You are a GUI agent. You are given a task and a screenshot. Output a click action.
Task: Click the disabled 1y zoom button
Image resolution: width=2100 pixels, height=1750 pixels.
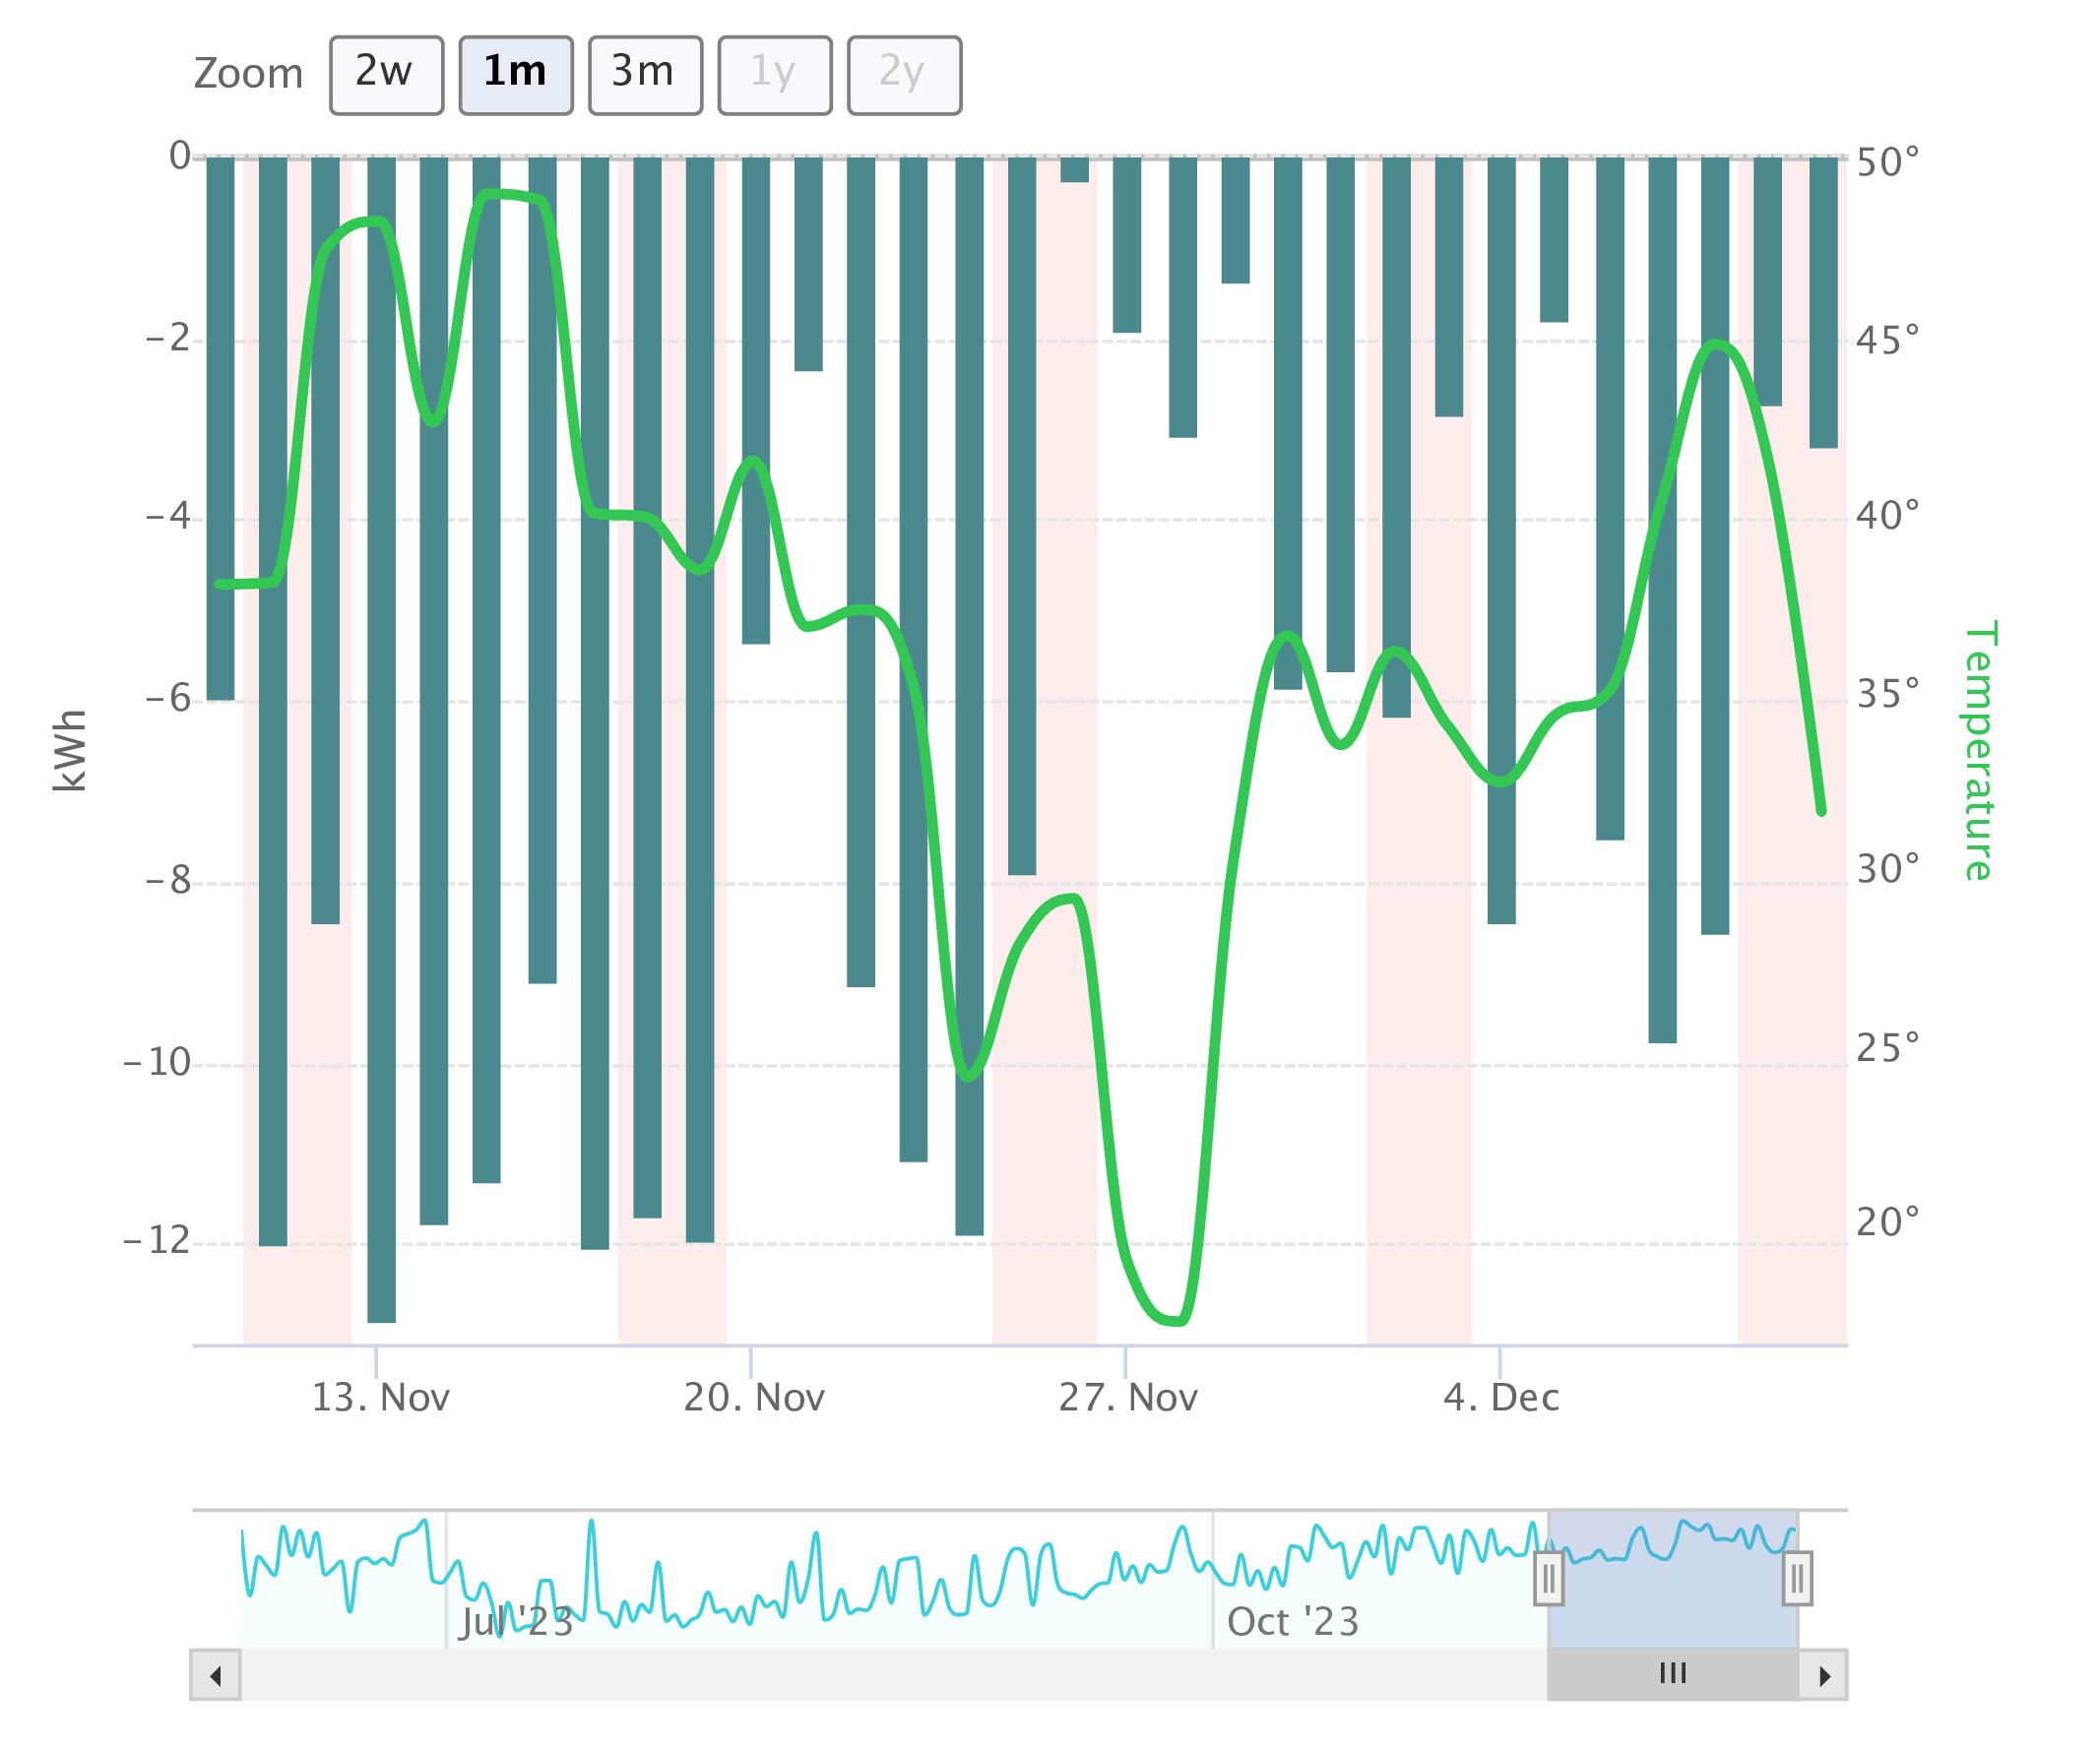coord(774,76)
